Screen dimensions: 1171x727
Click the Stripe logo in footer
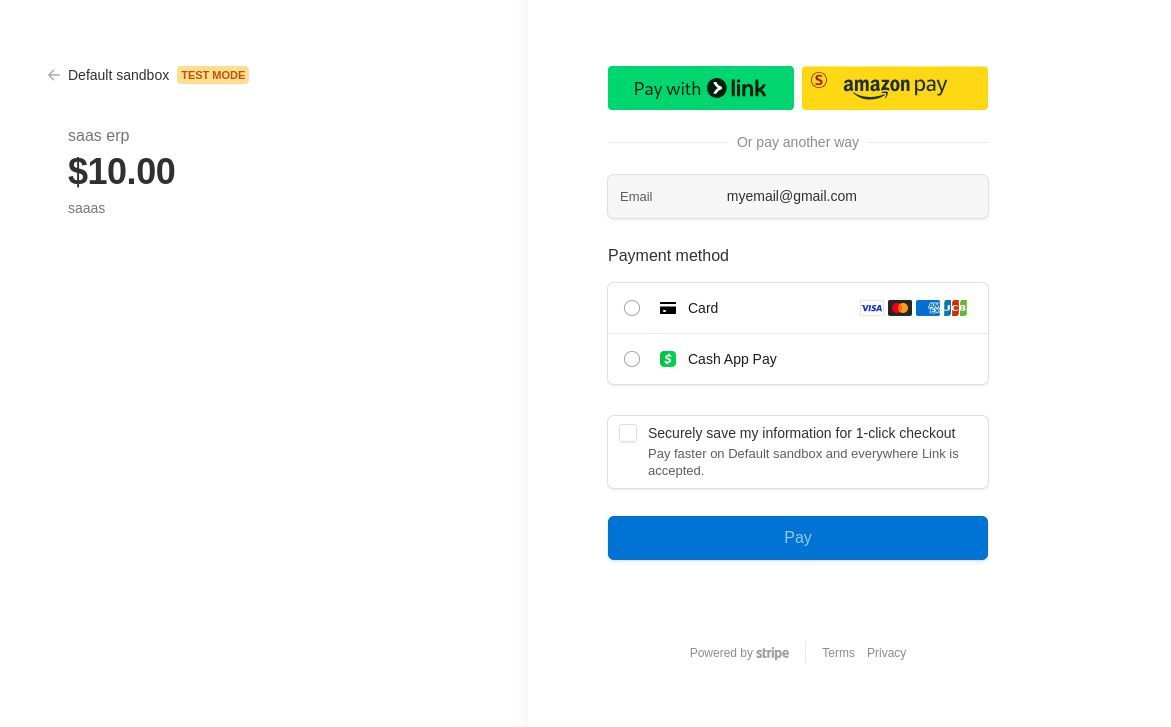pos(772,653)
